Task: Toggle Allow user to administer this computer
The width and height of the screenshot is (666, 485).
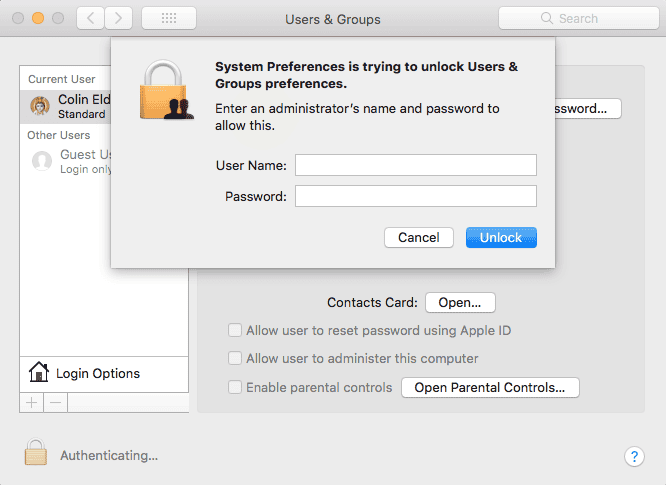Action: pyautogui.click(x=235, y=358)
